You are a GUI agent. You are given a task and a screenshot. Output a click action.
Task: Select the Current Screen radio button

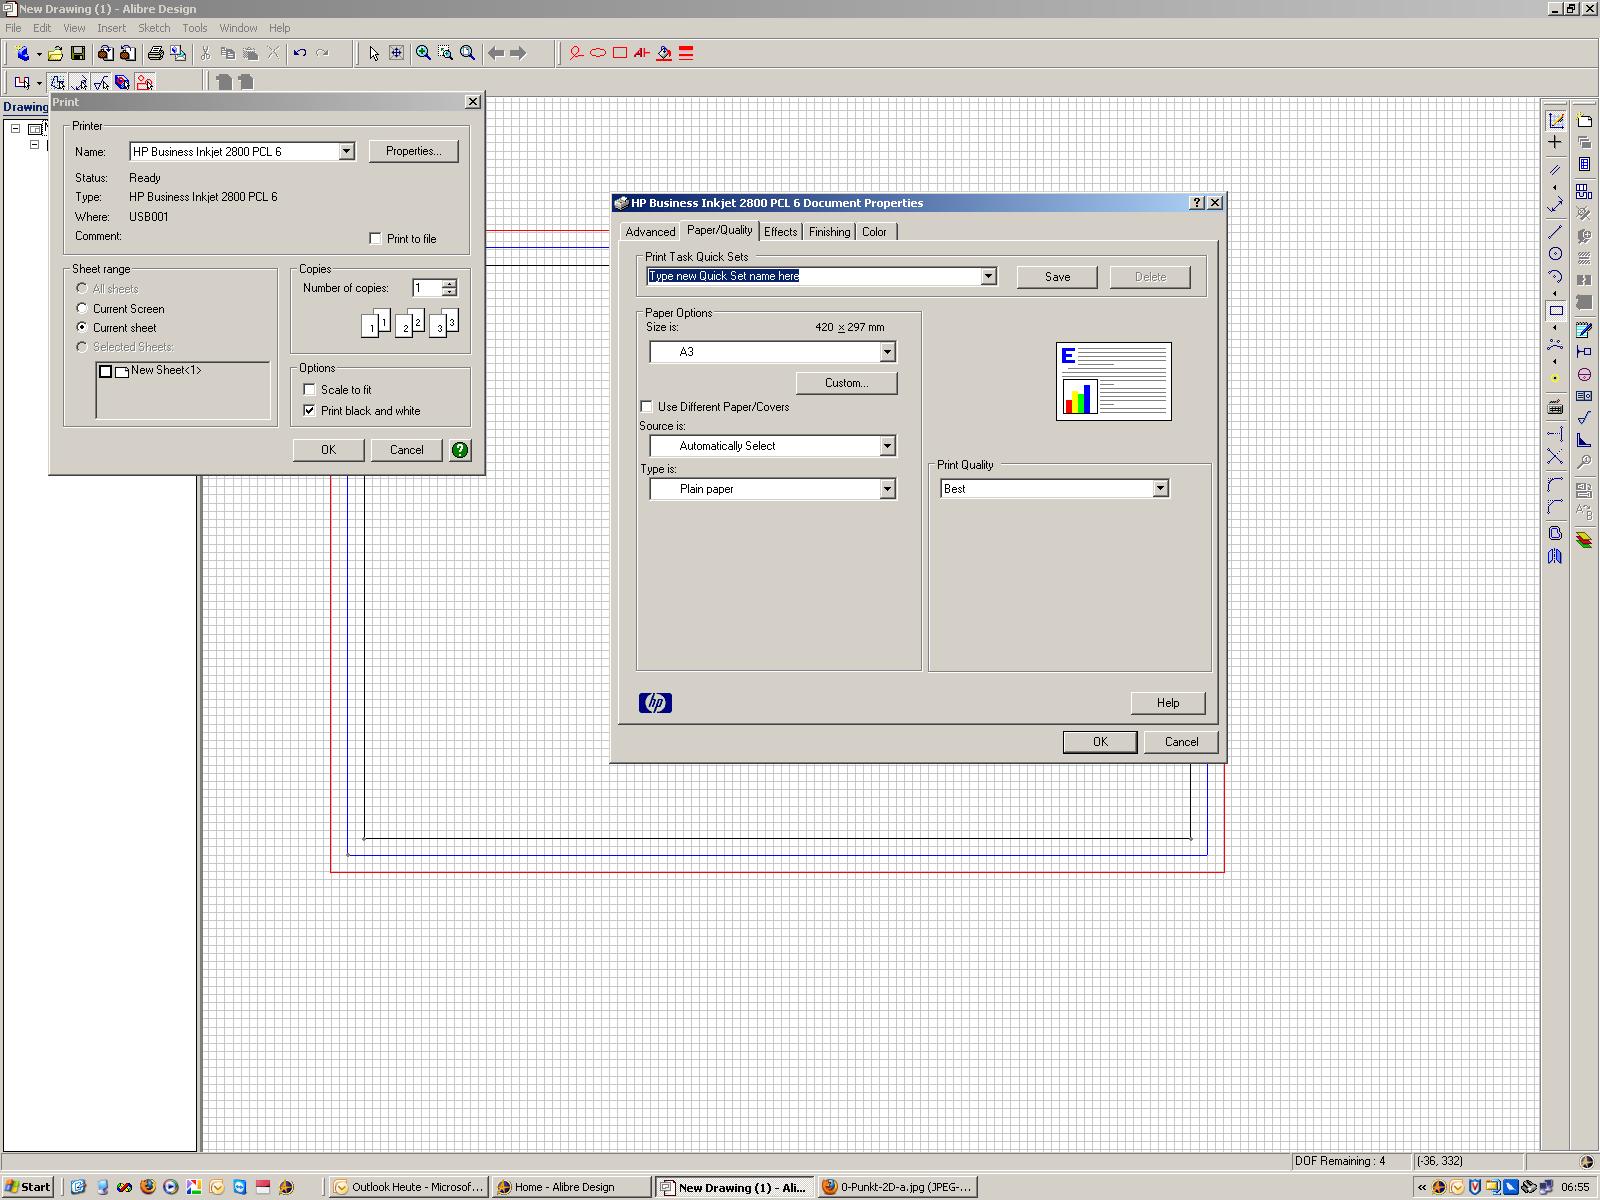point(82,309)
